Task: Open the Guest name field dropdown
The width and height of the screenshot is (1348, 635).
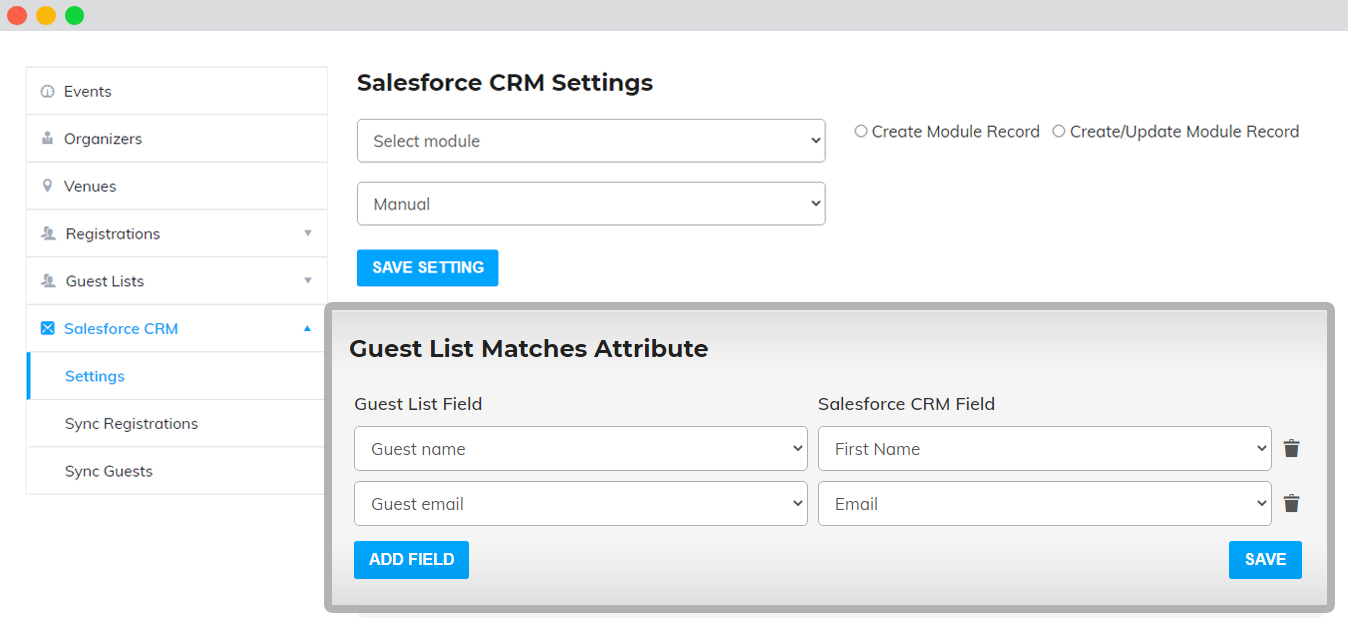Action: [x=580, y=448]
